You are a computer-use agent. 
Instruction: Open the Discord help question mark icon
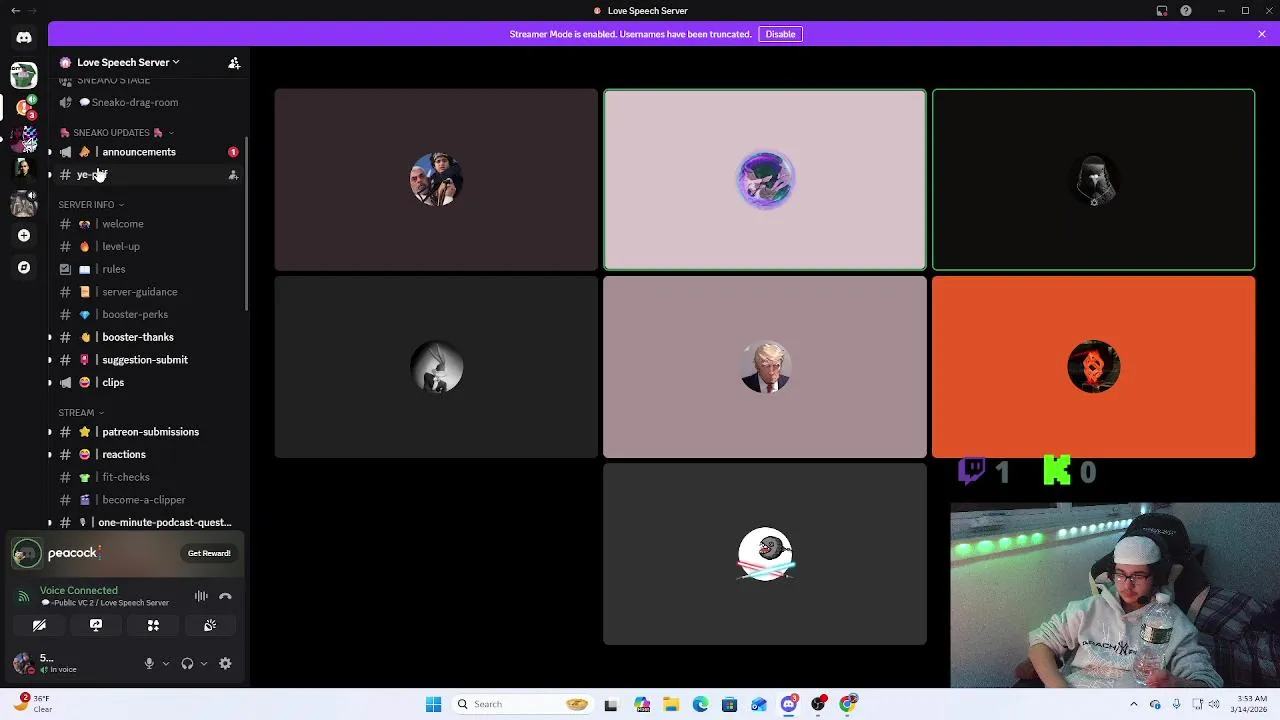pos(1186,11)
